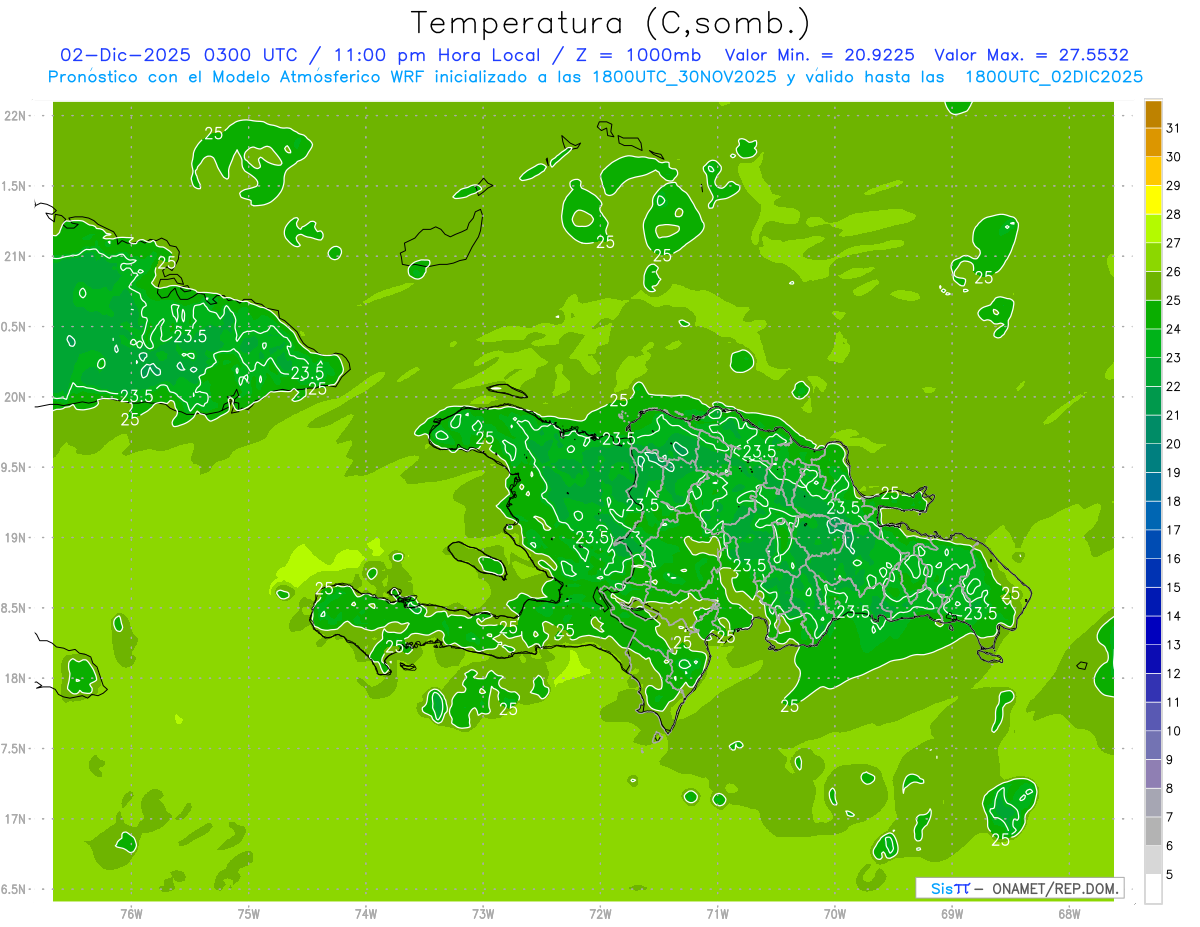Pick the gray swatch between 6 and 7
This screenshot has height=927, width=1200.
(1153, 832)
